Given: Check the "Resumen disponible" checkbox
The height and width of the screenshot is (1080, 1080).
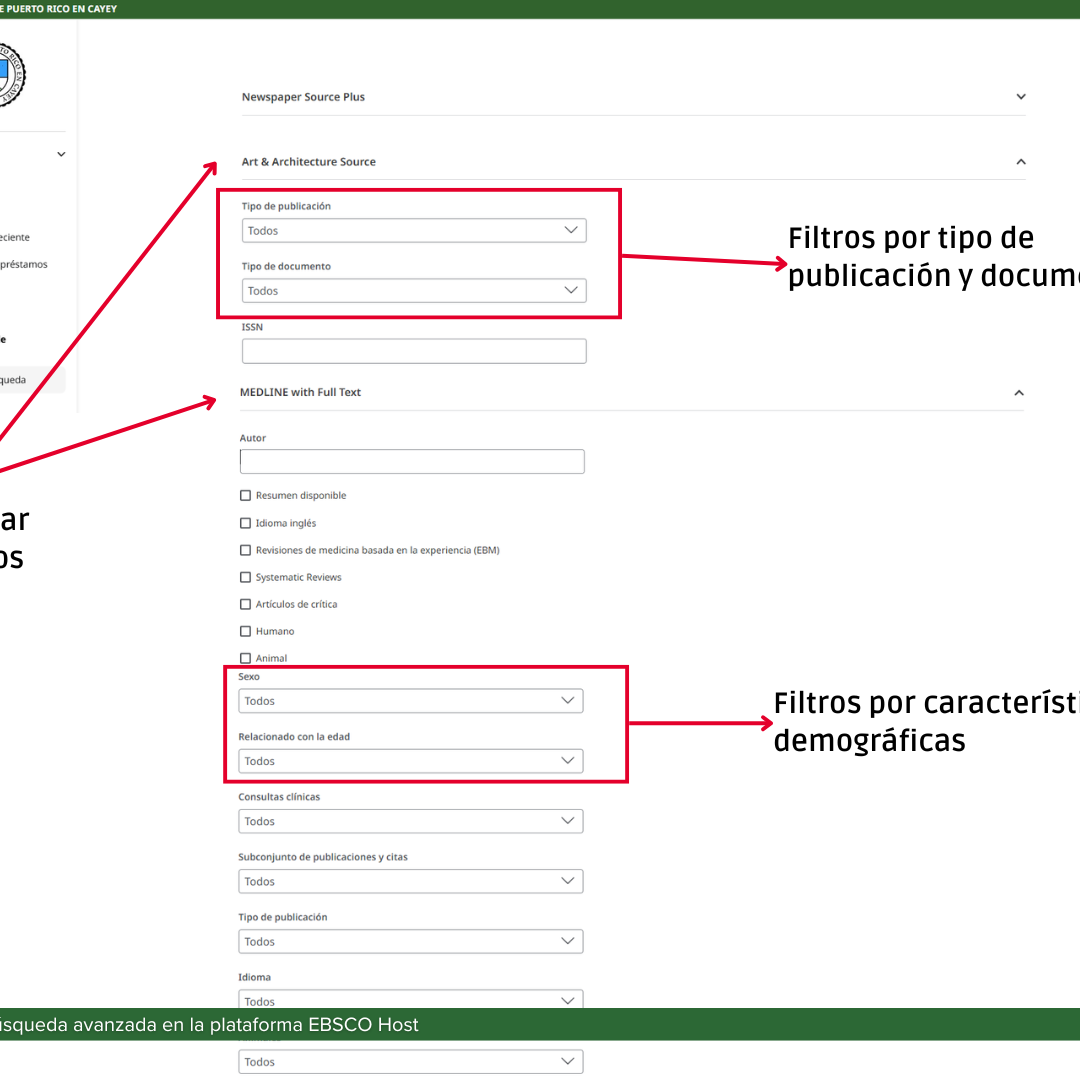Looking at the screenshot, I should point(245,495).
